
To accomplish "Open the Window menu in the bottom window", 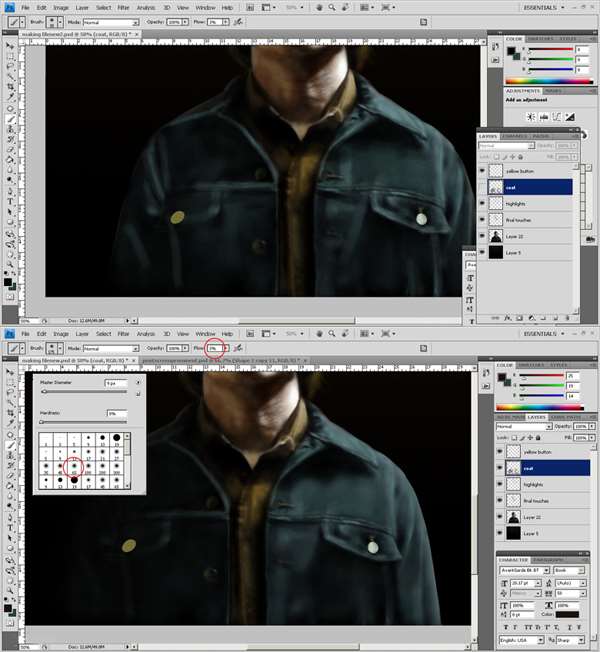I will coord(205,333).
